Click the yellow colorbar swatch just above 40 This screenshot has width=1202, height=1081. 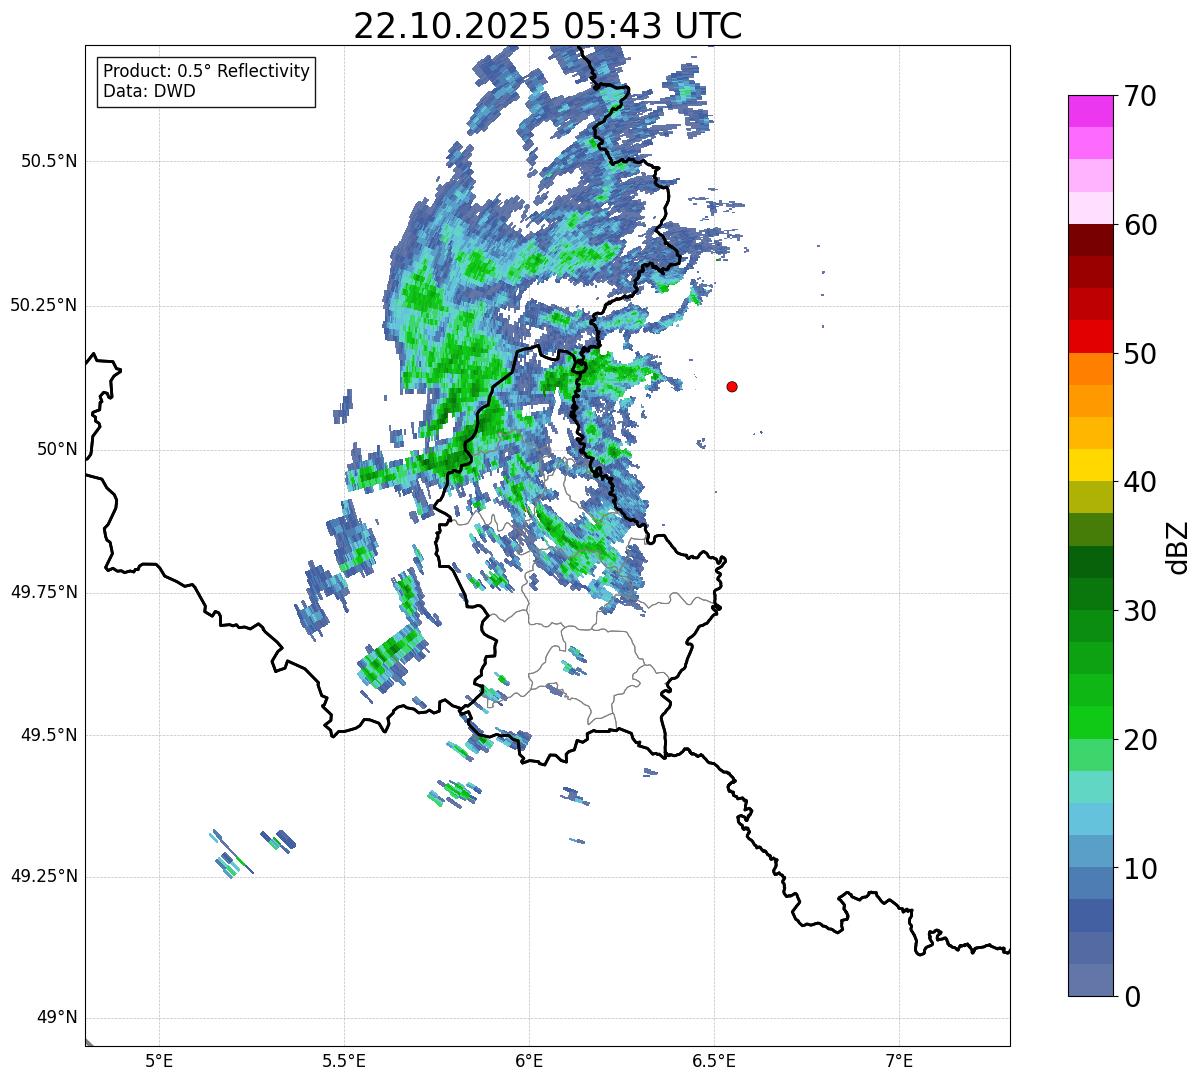click(1091, 465)
